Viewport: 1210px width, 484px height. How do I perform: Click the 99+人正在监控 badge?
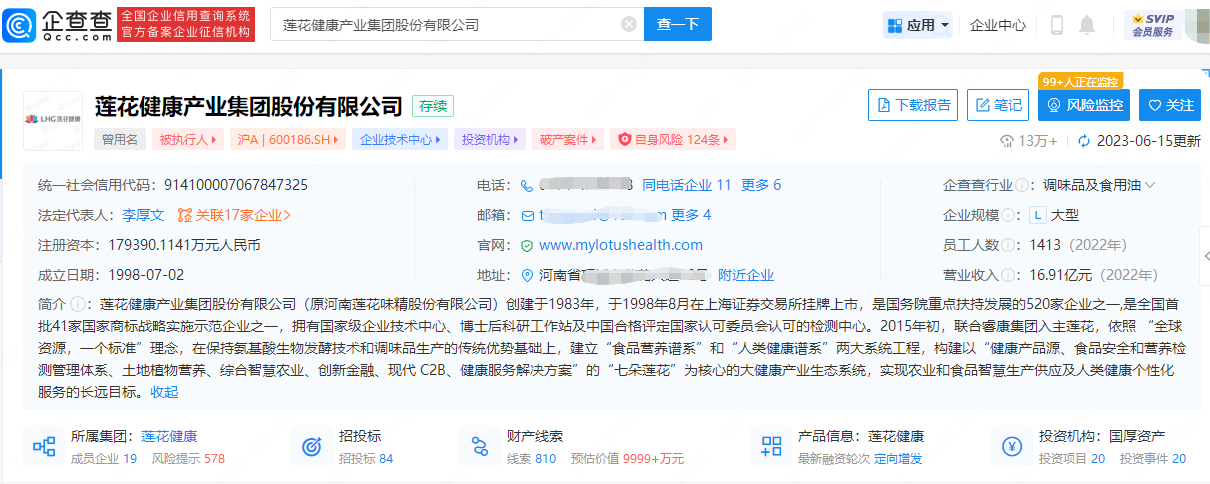pyautogui.click(x=1080, y=81)
